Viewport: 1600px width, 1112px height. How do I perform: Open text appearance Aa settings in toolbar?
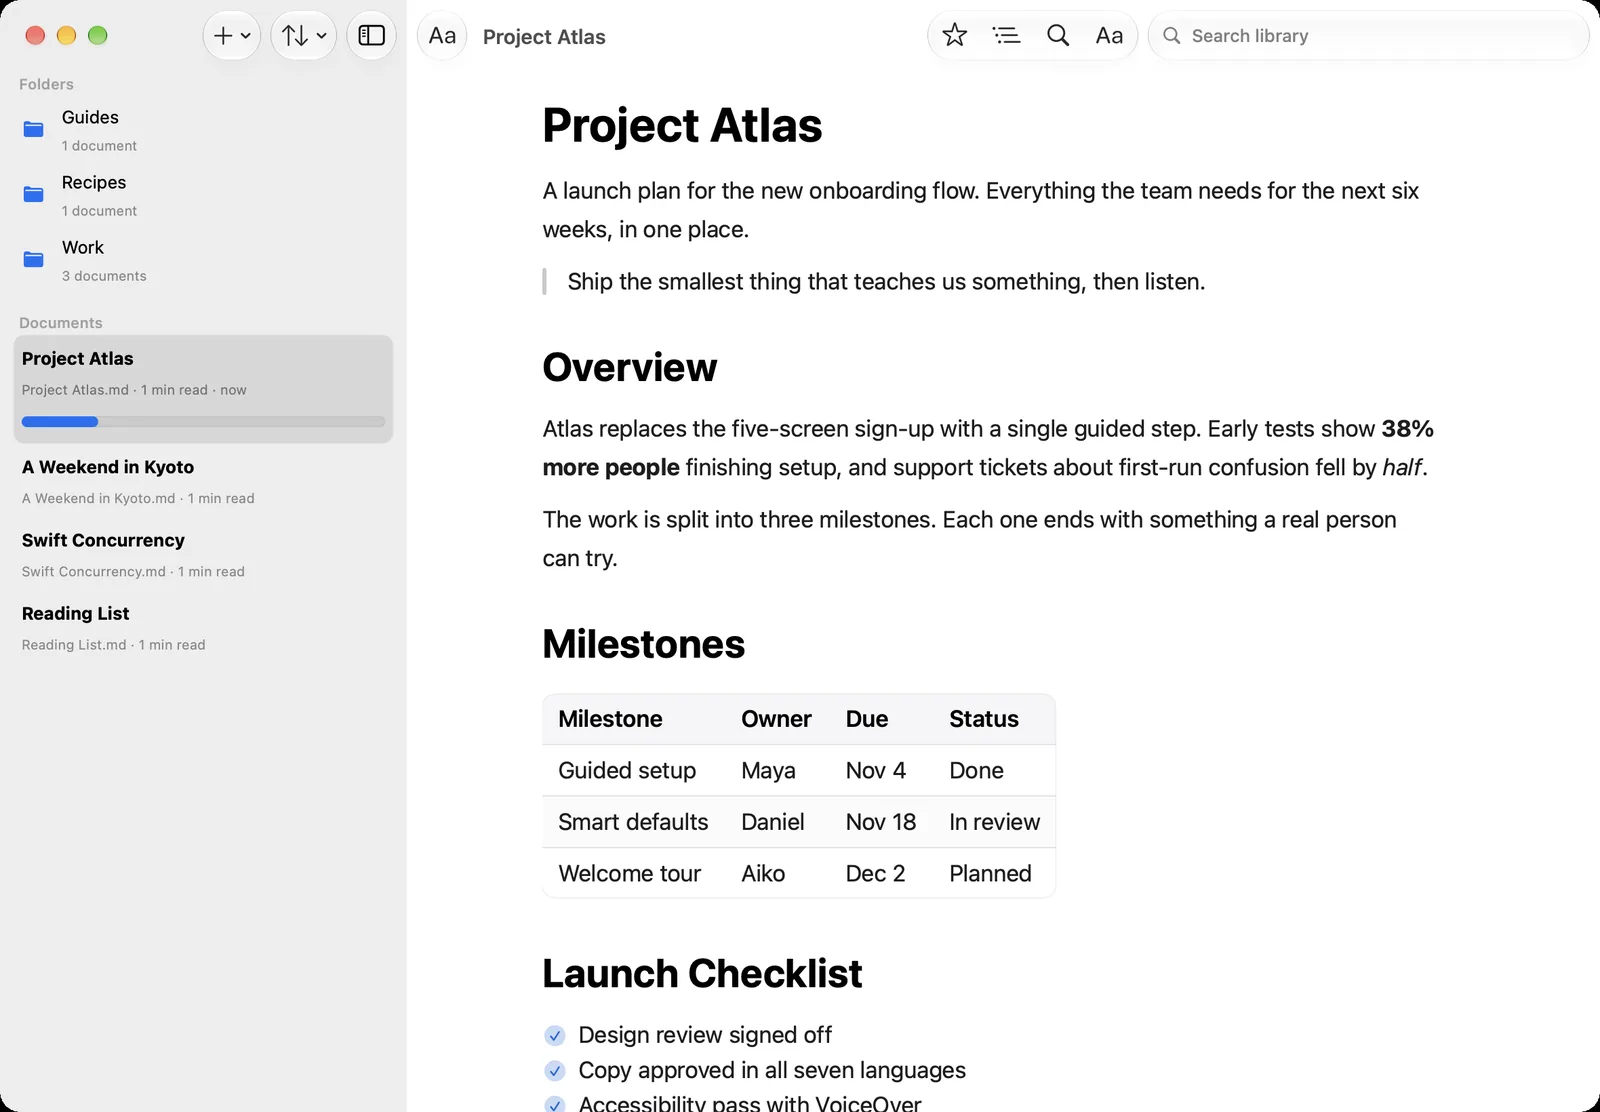(x=1109, y=36)
